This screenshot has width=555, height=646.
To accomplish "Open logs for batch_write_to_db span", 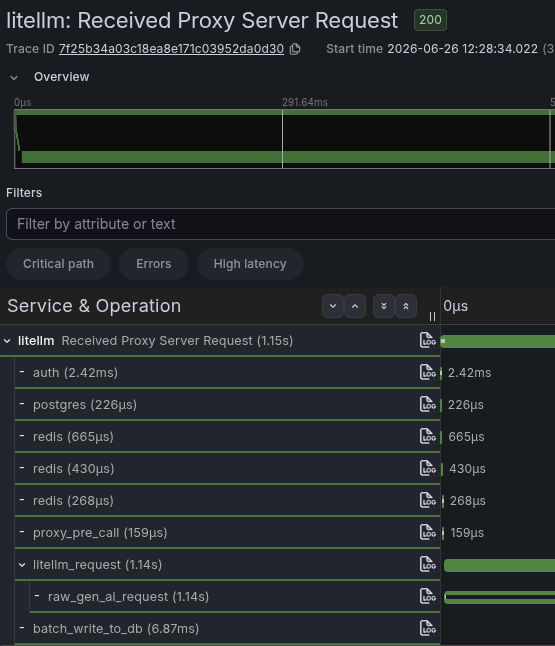I will (x=428, y=628).
